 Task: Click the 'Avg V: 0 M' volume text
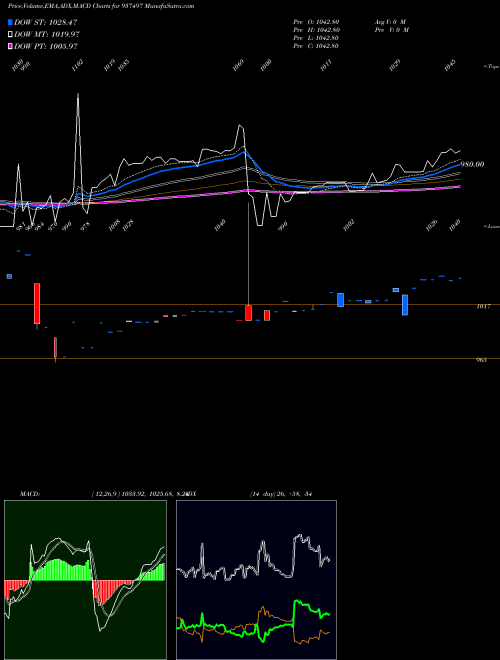coord(390,22)
